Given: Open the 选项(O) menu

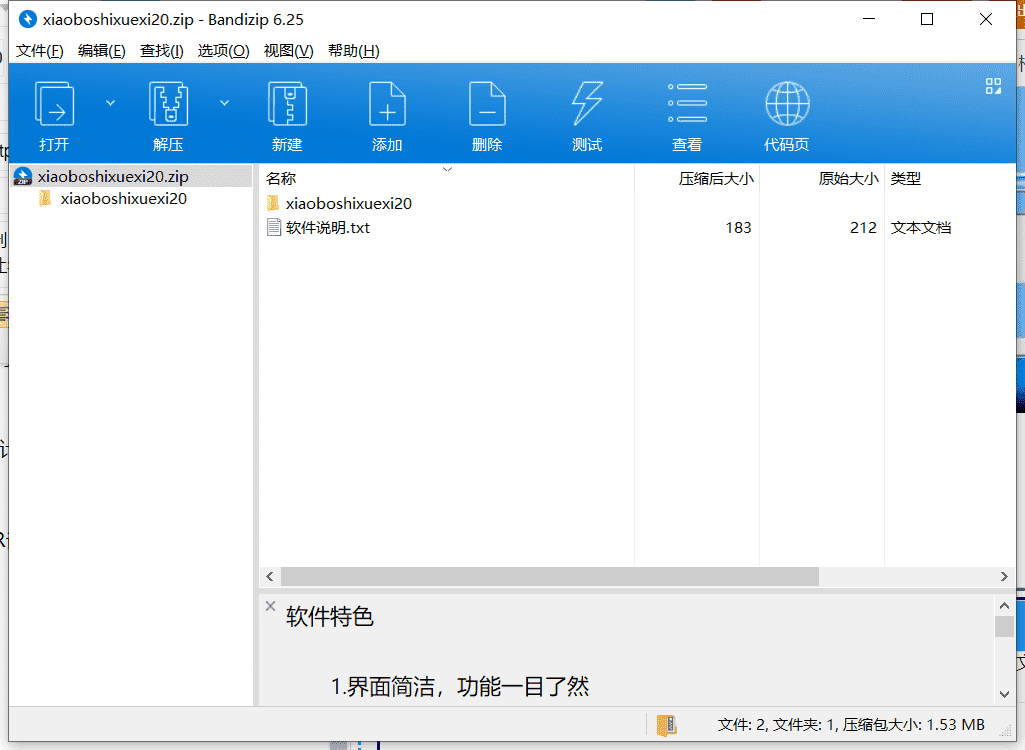Looking at the screenshot, I should pos(224,51).
